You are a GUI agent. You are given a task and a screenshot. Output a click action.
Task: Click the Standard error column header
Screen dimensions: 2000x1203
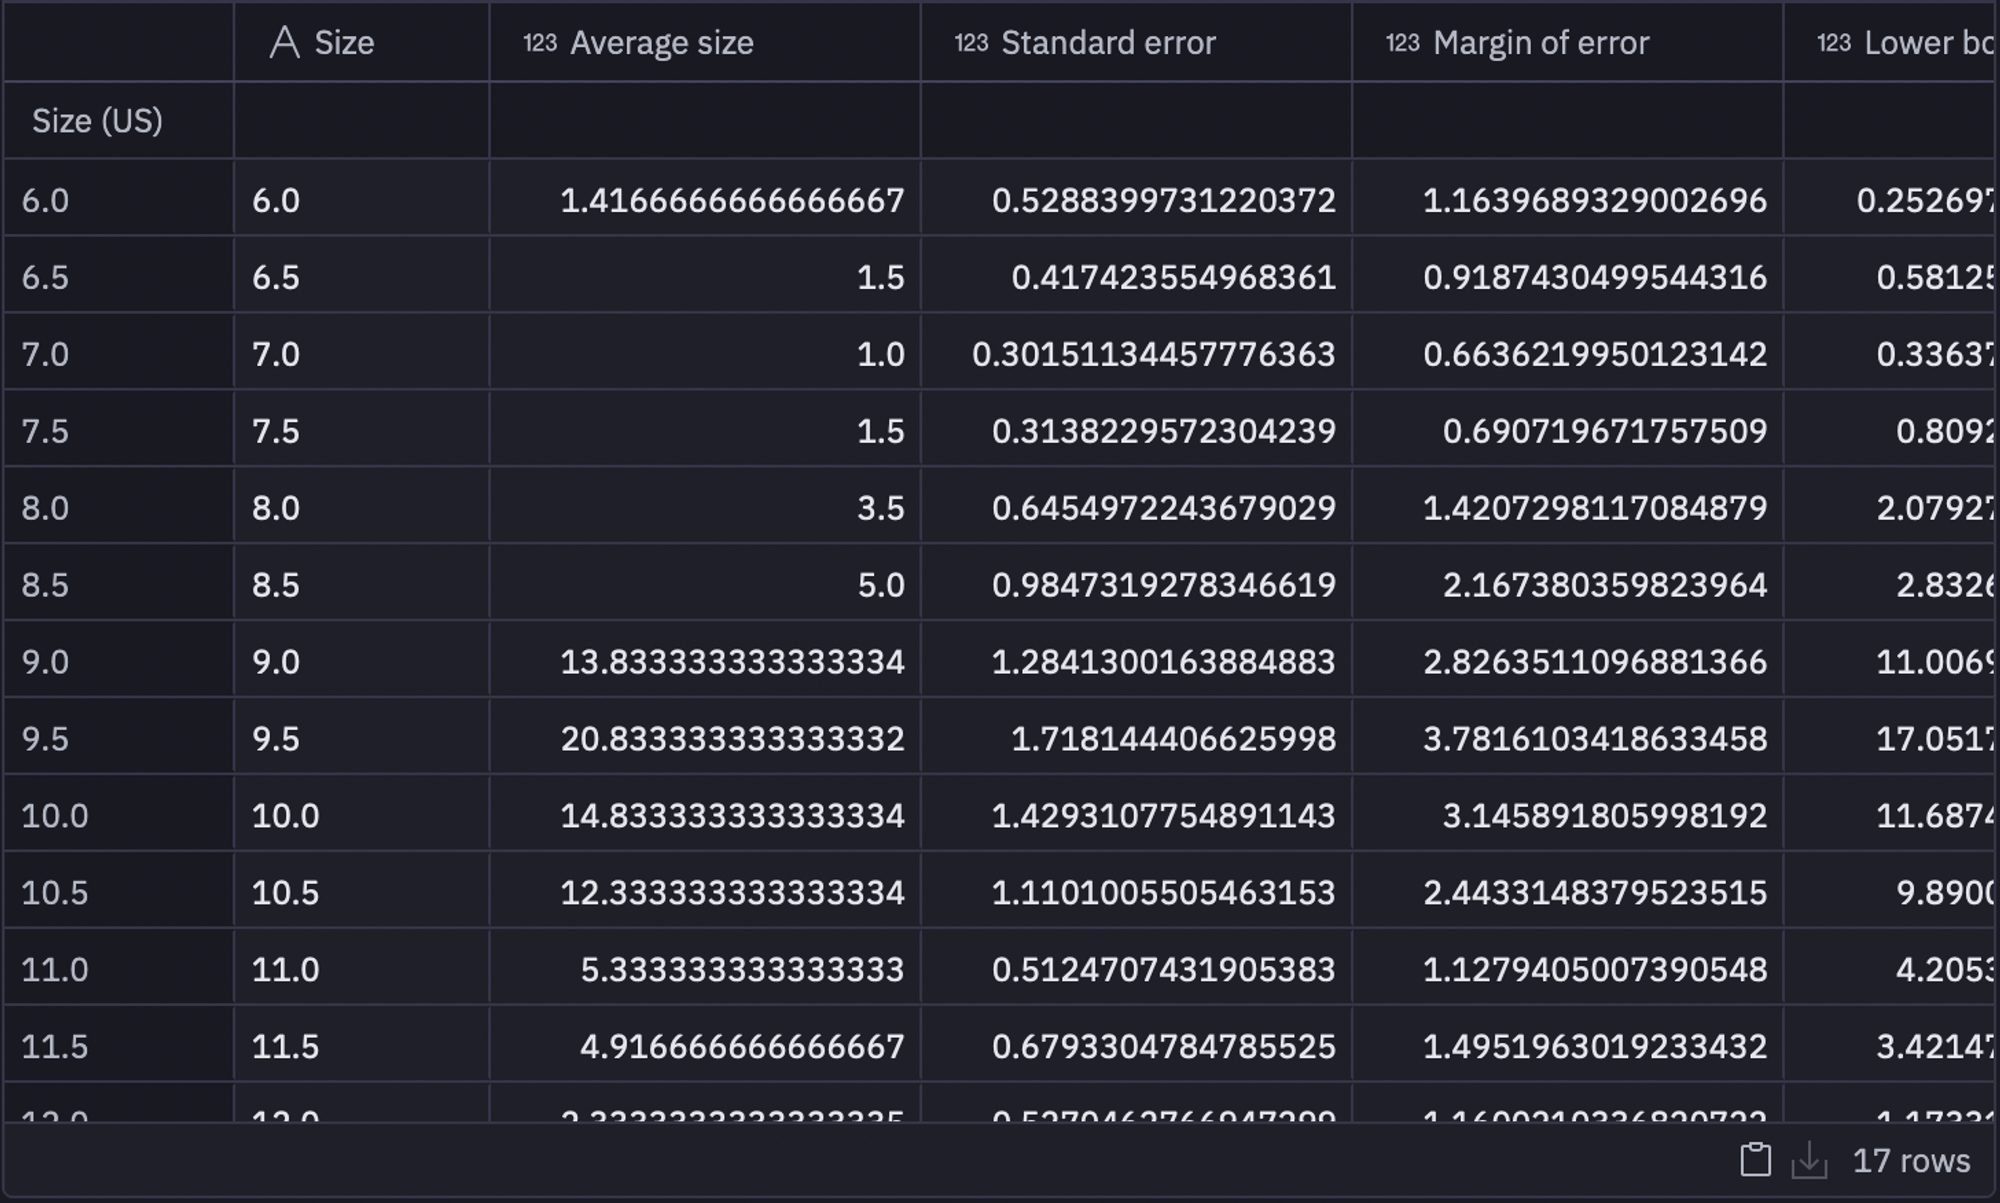[1108, 43]
